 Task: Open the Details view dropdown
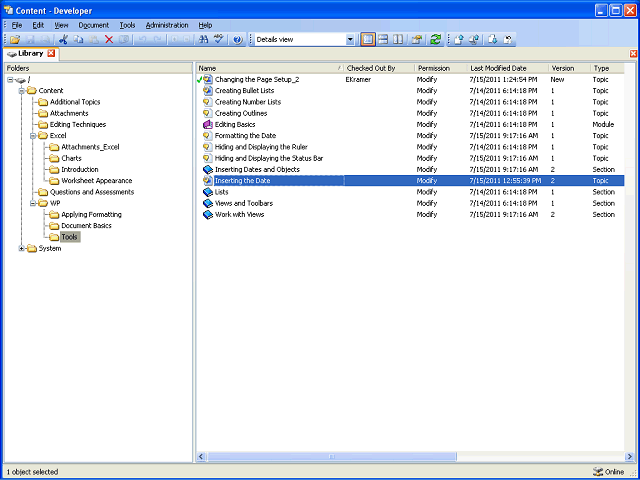click(x=350, y=40)
